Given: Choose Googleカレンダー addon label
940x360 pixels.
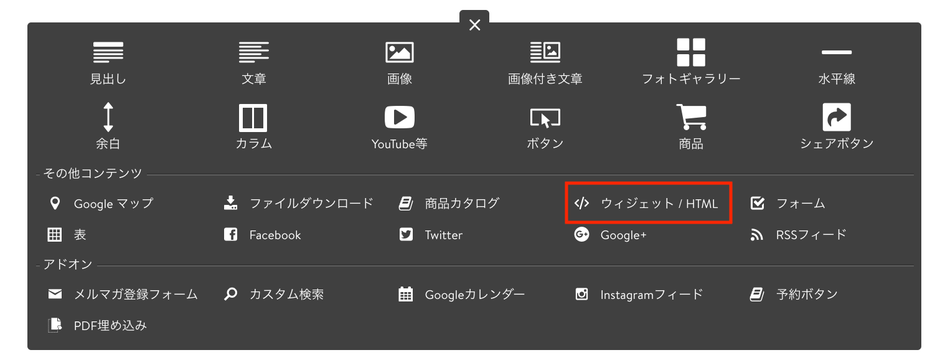Looking at the screenshot, I should tap(475, 294).
